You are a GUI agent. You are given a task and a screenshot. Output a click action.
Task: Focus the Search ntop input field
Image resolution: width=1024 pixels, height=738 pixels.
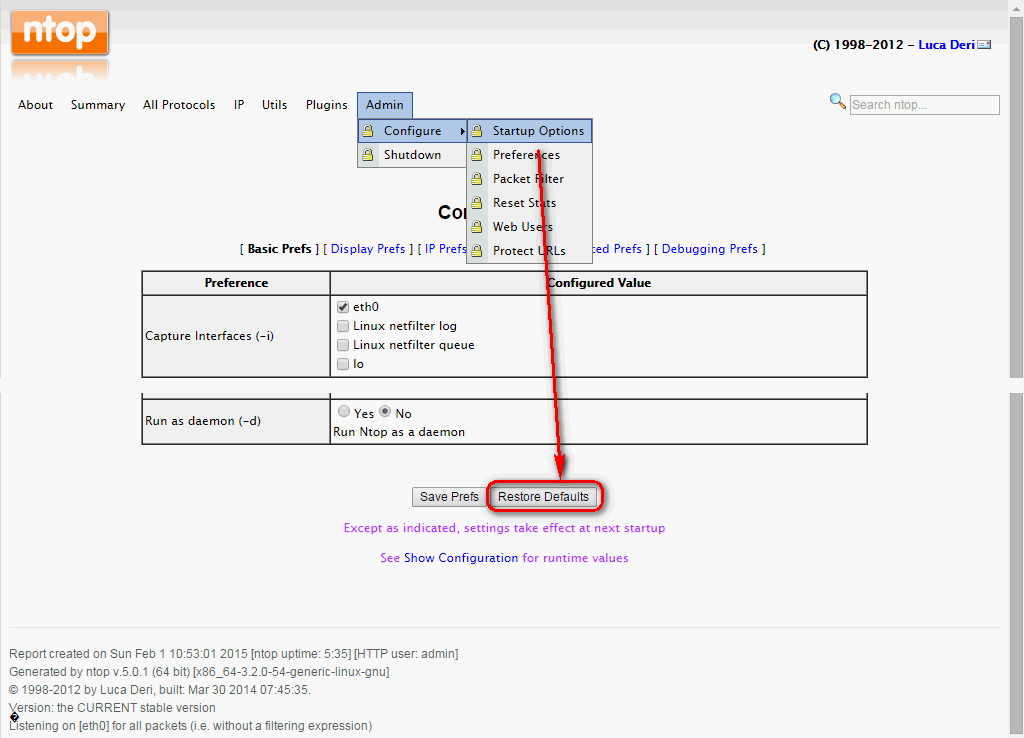[924, 104]
